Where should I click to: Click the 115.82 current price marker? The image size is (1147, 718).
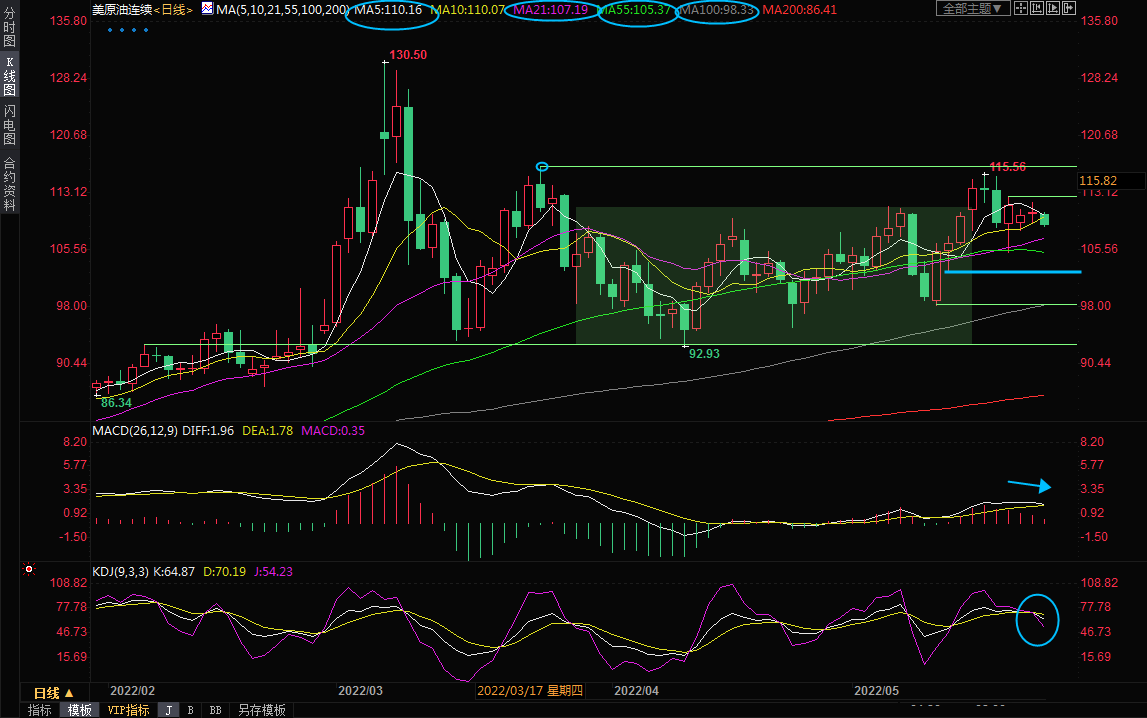tap(1097, 180)
